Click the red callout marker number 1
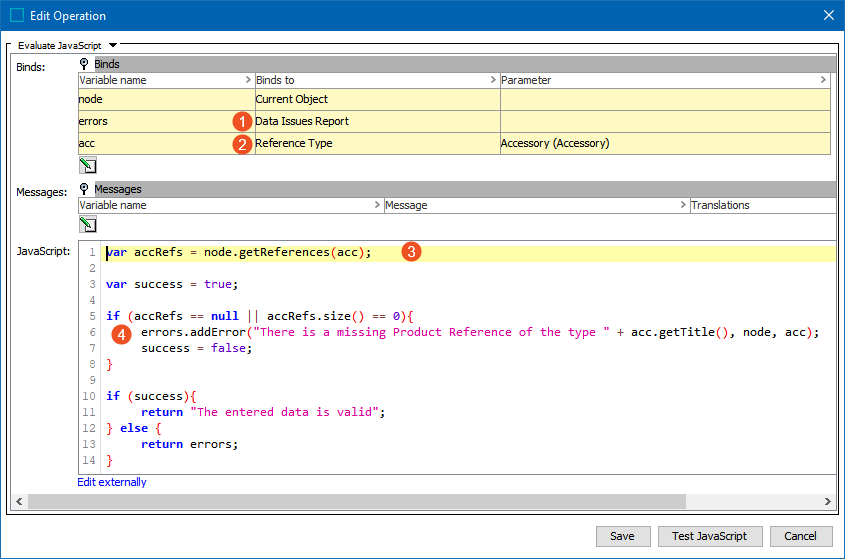This screenshot has width=845, height=559. 240,121
